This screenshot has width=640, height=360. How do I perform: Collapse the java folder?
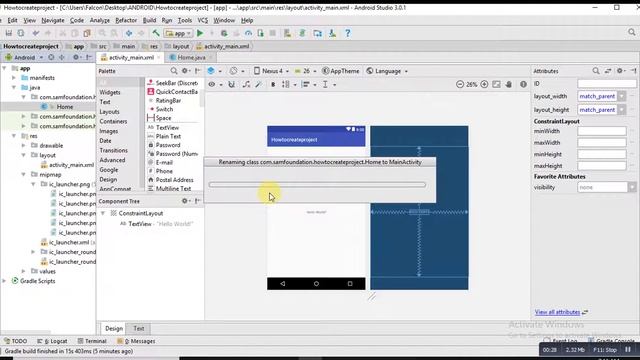[14, 87]
